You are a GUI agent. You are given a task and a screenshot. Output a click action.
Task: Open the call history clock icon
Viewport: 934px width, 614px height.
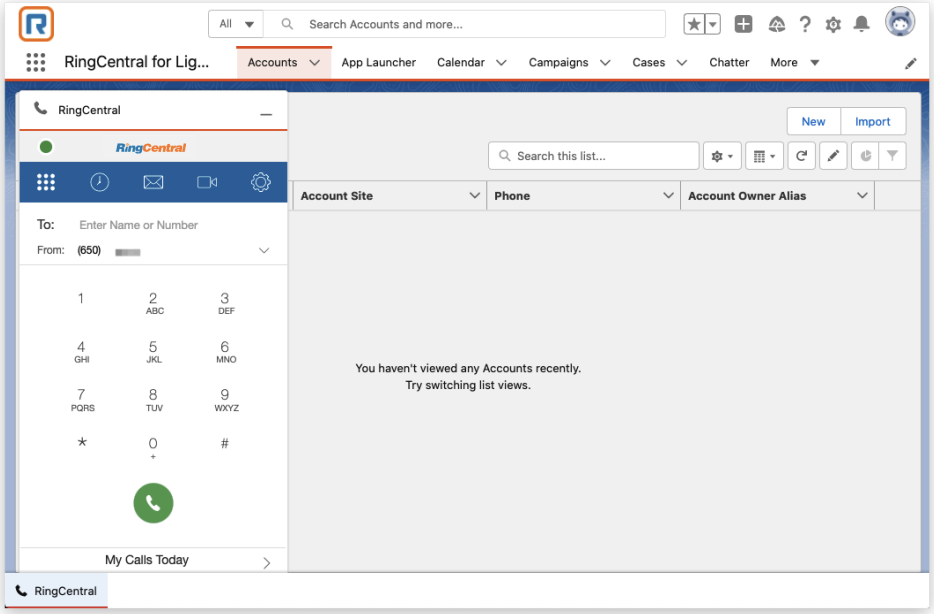tap(99, 182)
